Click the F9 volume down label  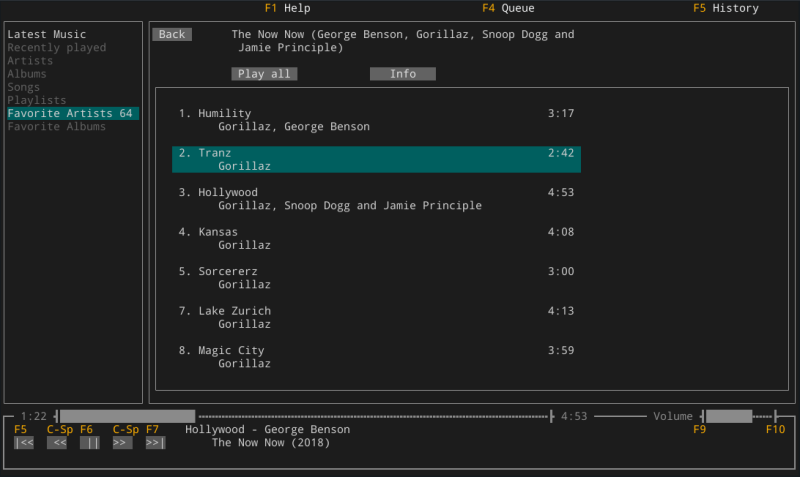(699, 430)
